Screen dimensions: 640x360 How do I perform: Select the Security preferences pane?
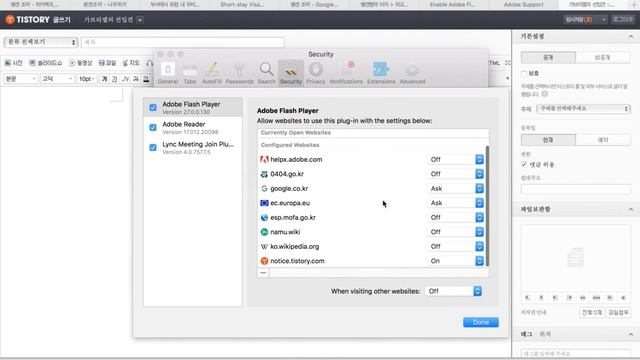[291, 73]
